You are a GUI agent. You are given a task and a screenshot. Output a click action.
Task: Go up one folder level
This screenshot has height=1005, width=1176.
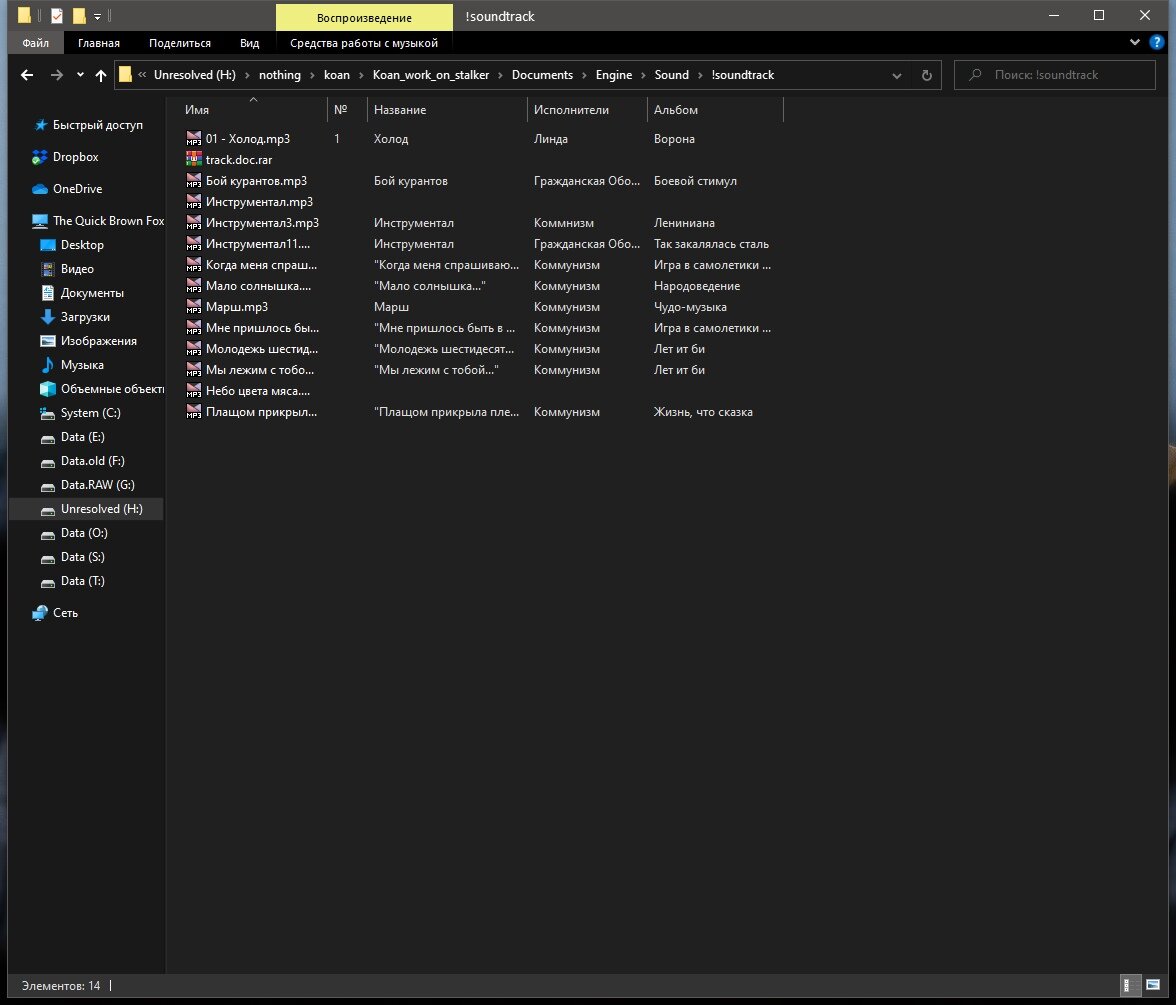point(100,75)
